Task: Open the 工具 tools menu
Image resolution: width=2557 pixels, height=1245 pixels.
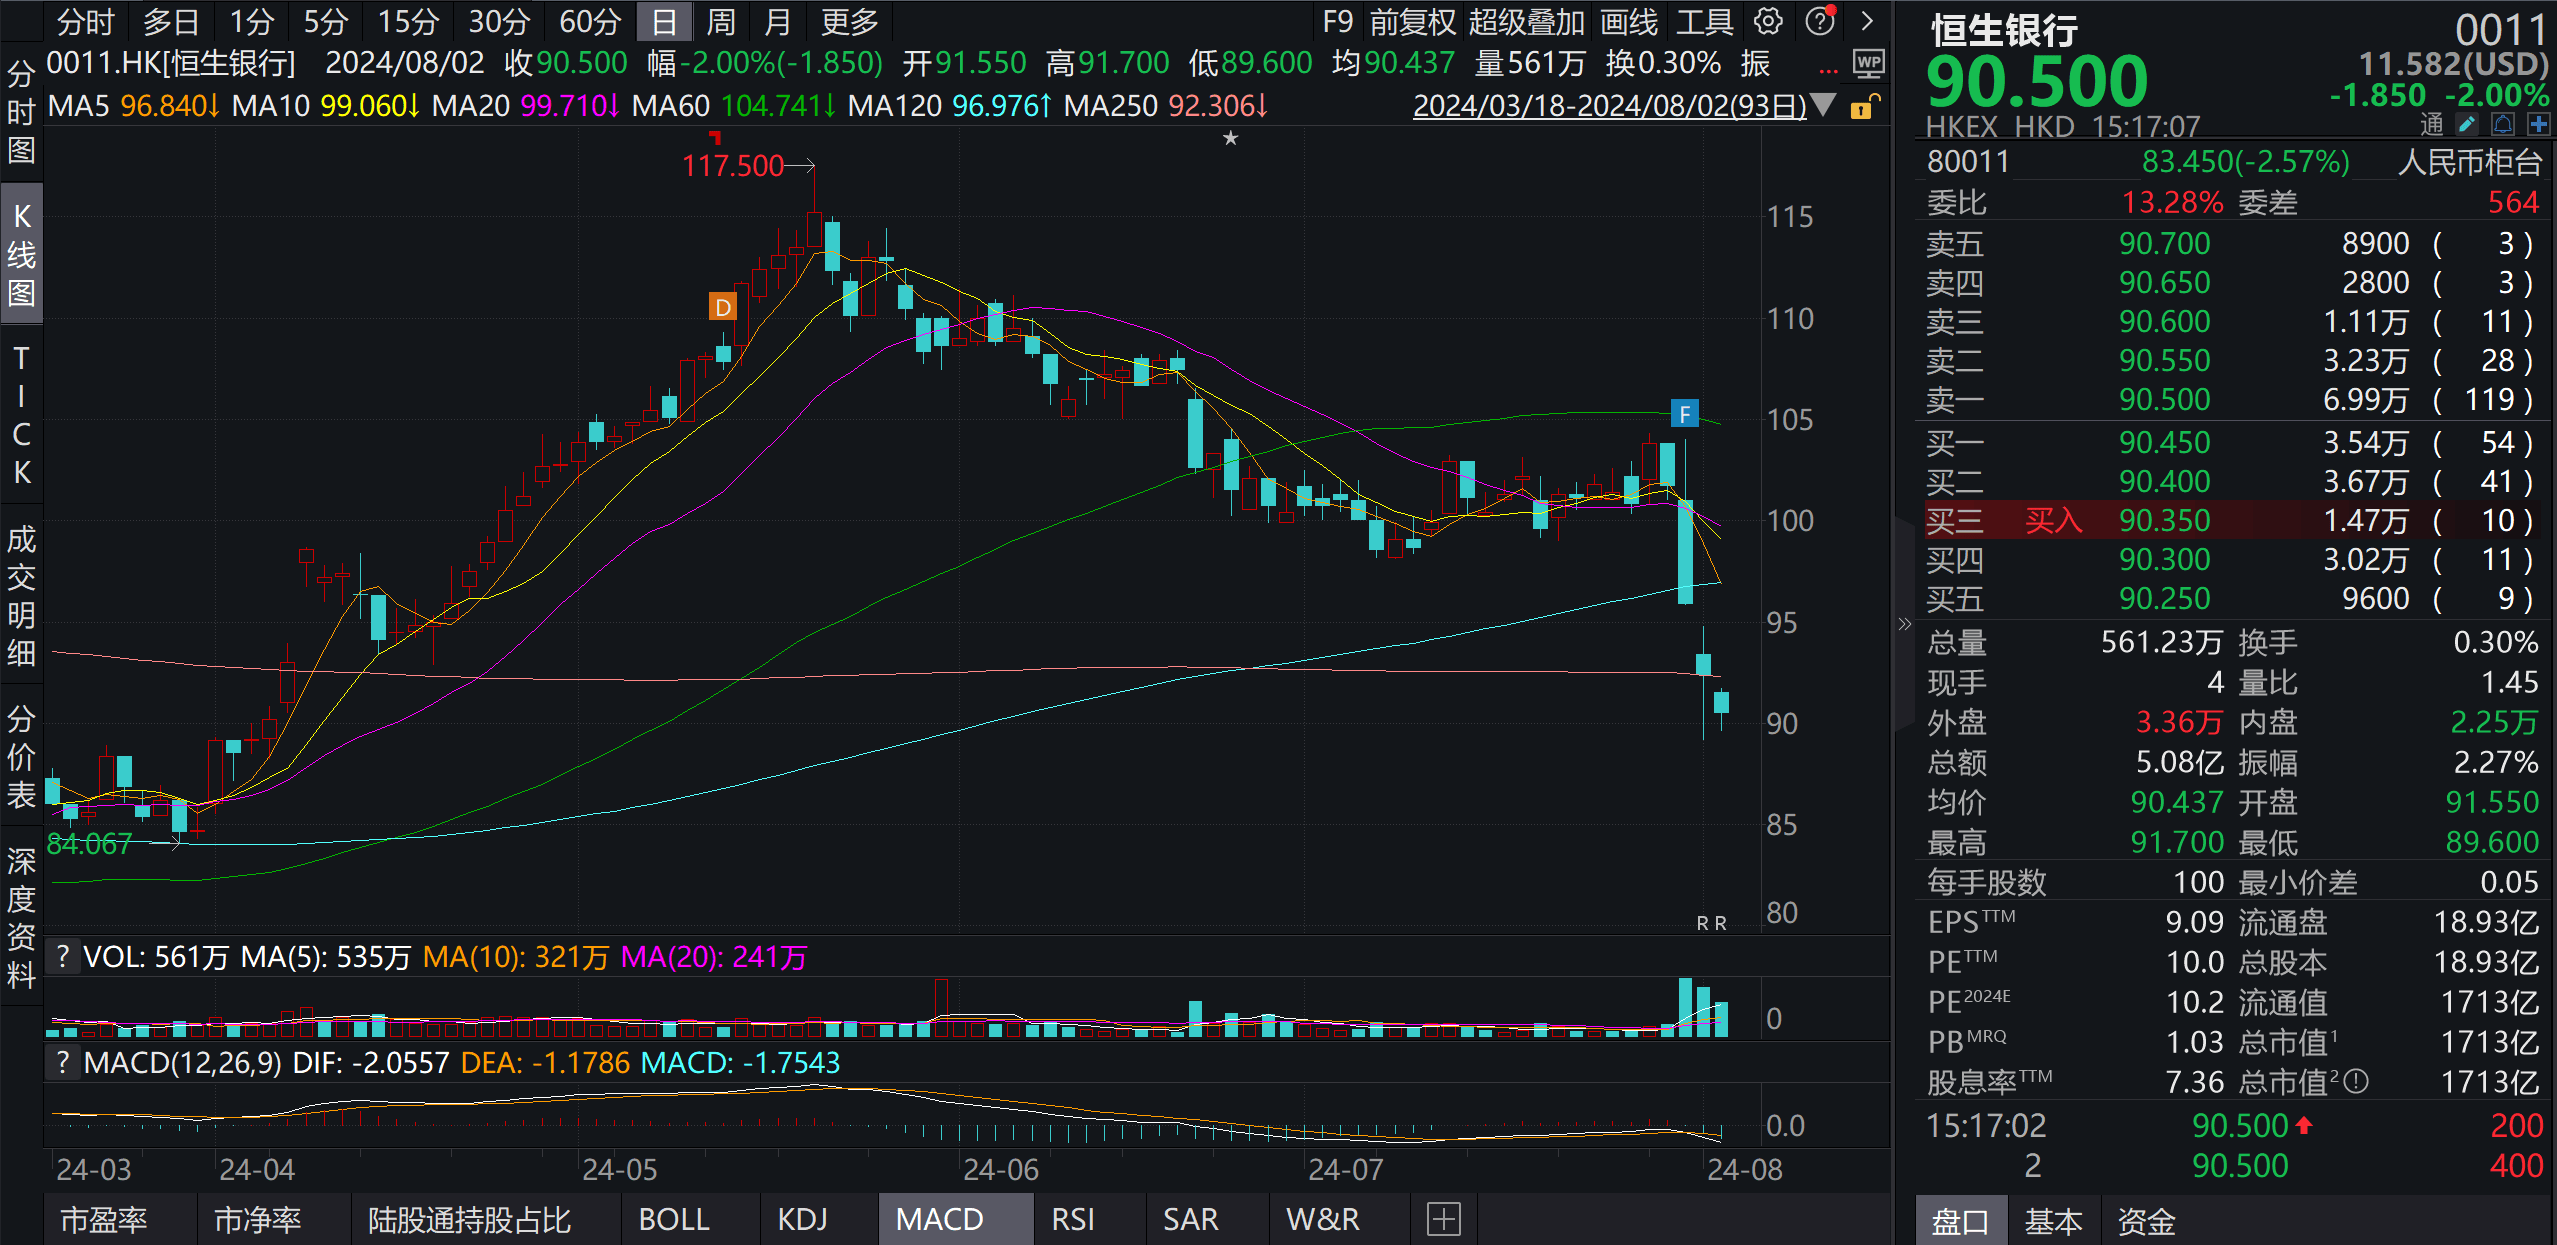Action: [1705, 21]
